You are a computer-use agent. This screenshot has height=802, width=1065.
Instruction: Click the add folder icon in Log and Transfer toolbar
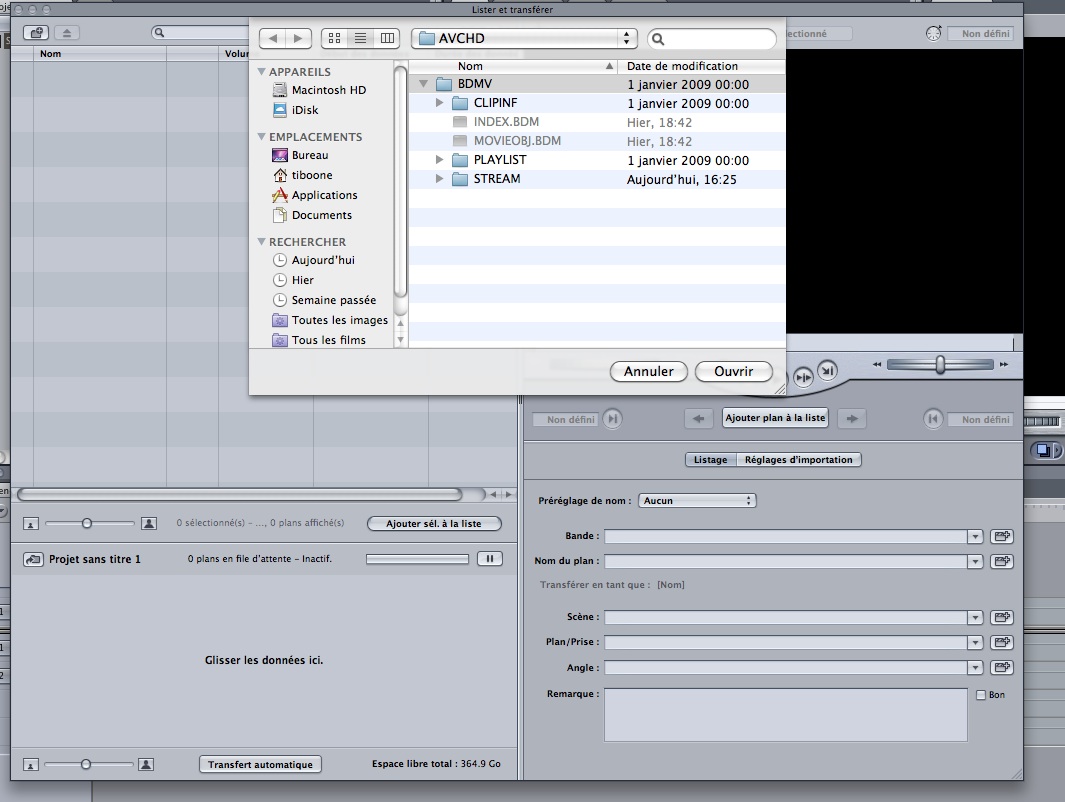tap(36, 32)
